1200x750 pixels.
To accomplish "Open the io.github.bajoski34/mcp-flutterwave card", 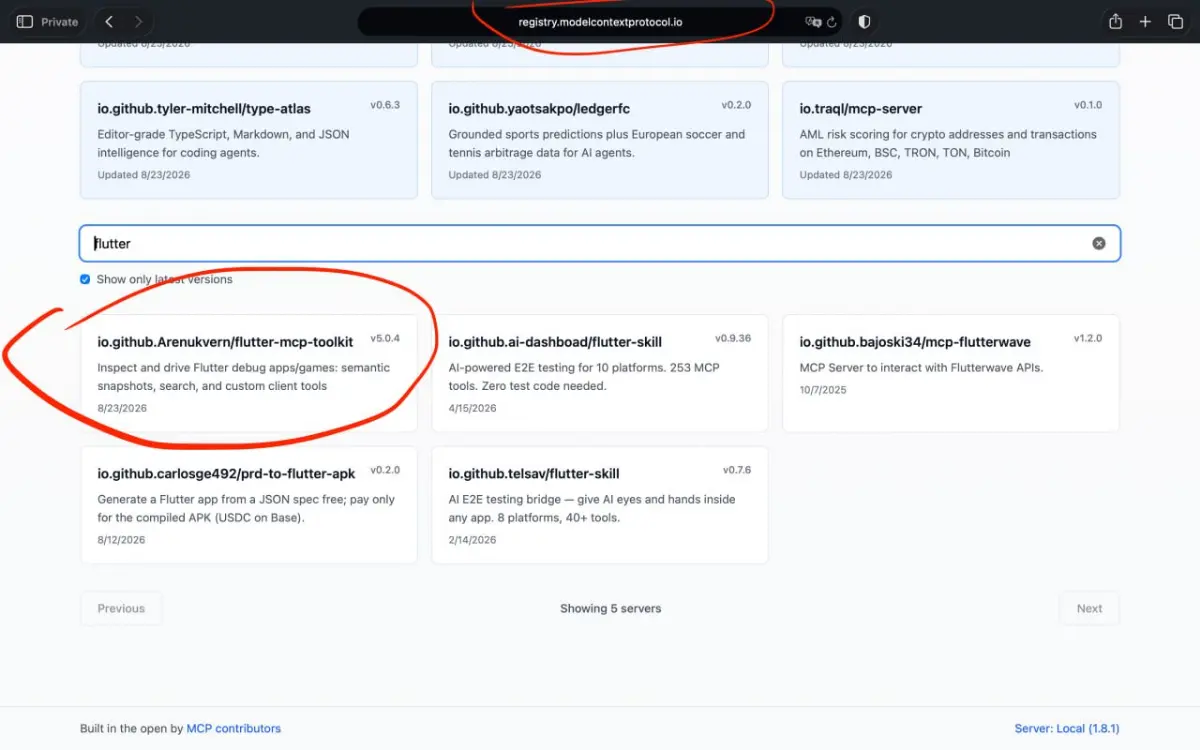I will point(951,373).
